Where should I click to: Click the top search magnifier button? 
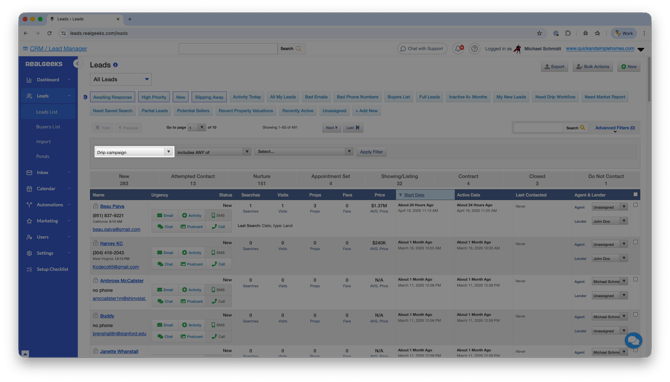click(x=291, y=49)
